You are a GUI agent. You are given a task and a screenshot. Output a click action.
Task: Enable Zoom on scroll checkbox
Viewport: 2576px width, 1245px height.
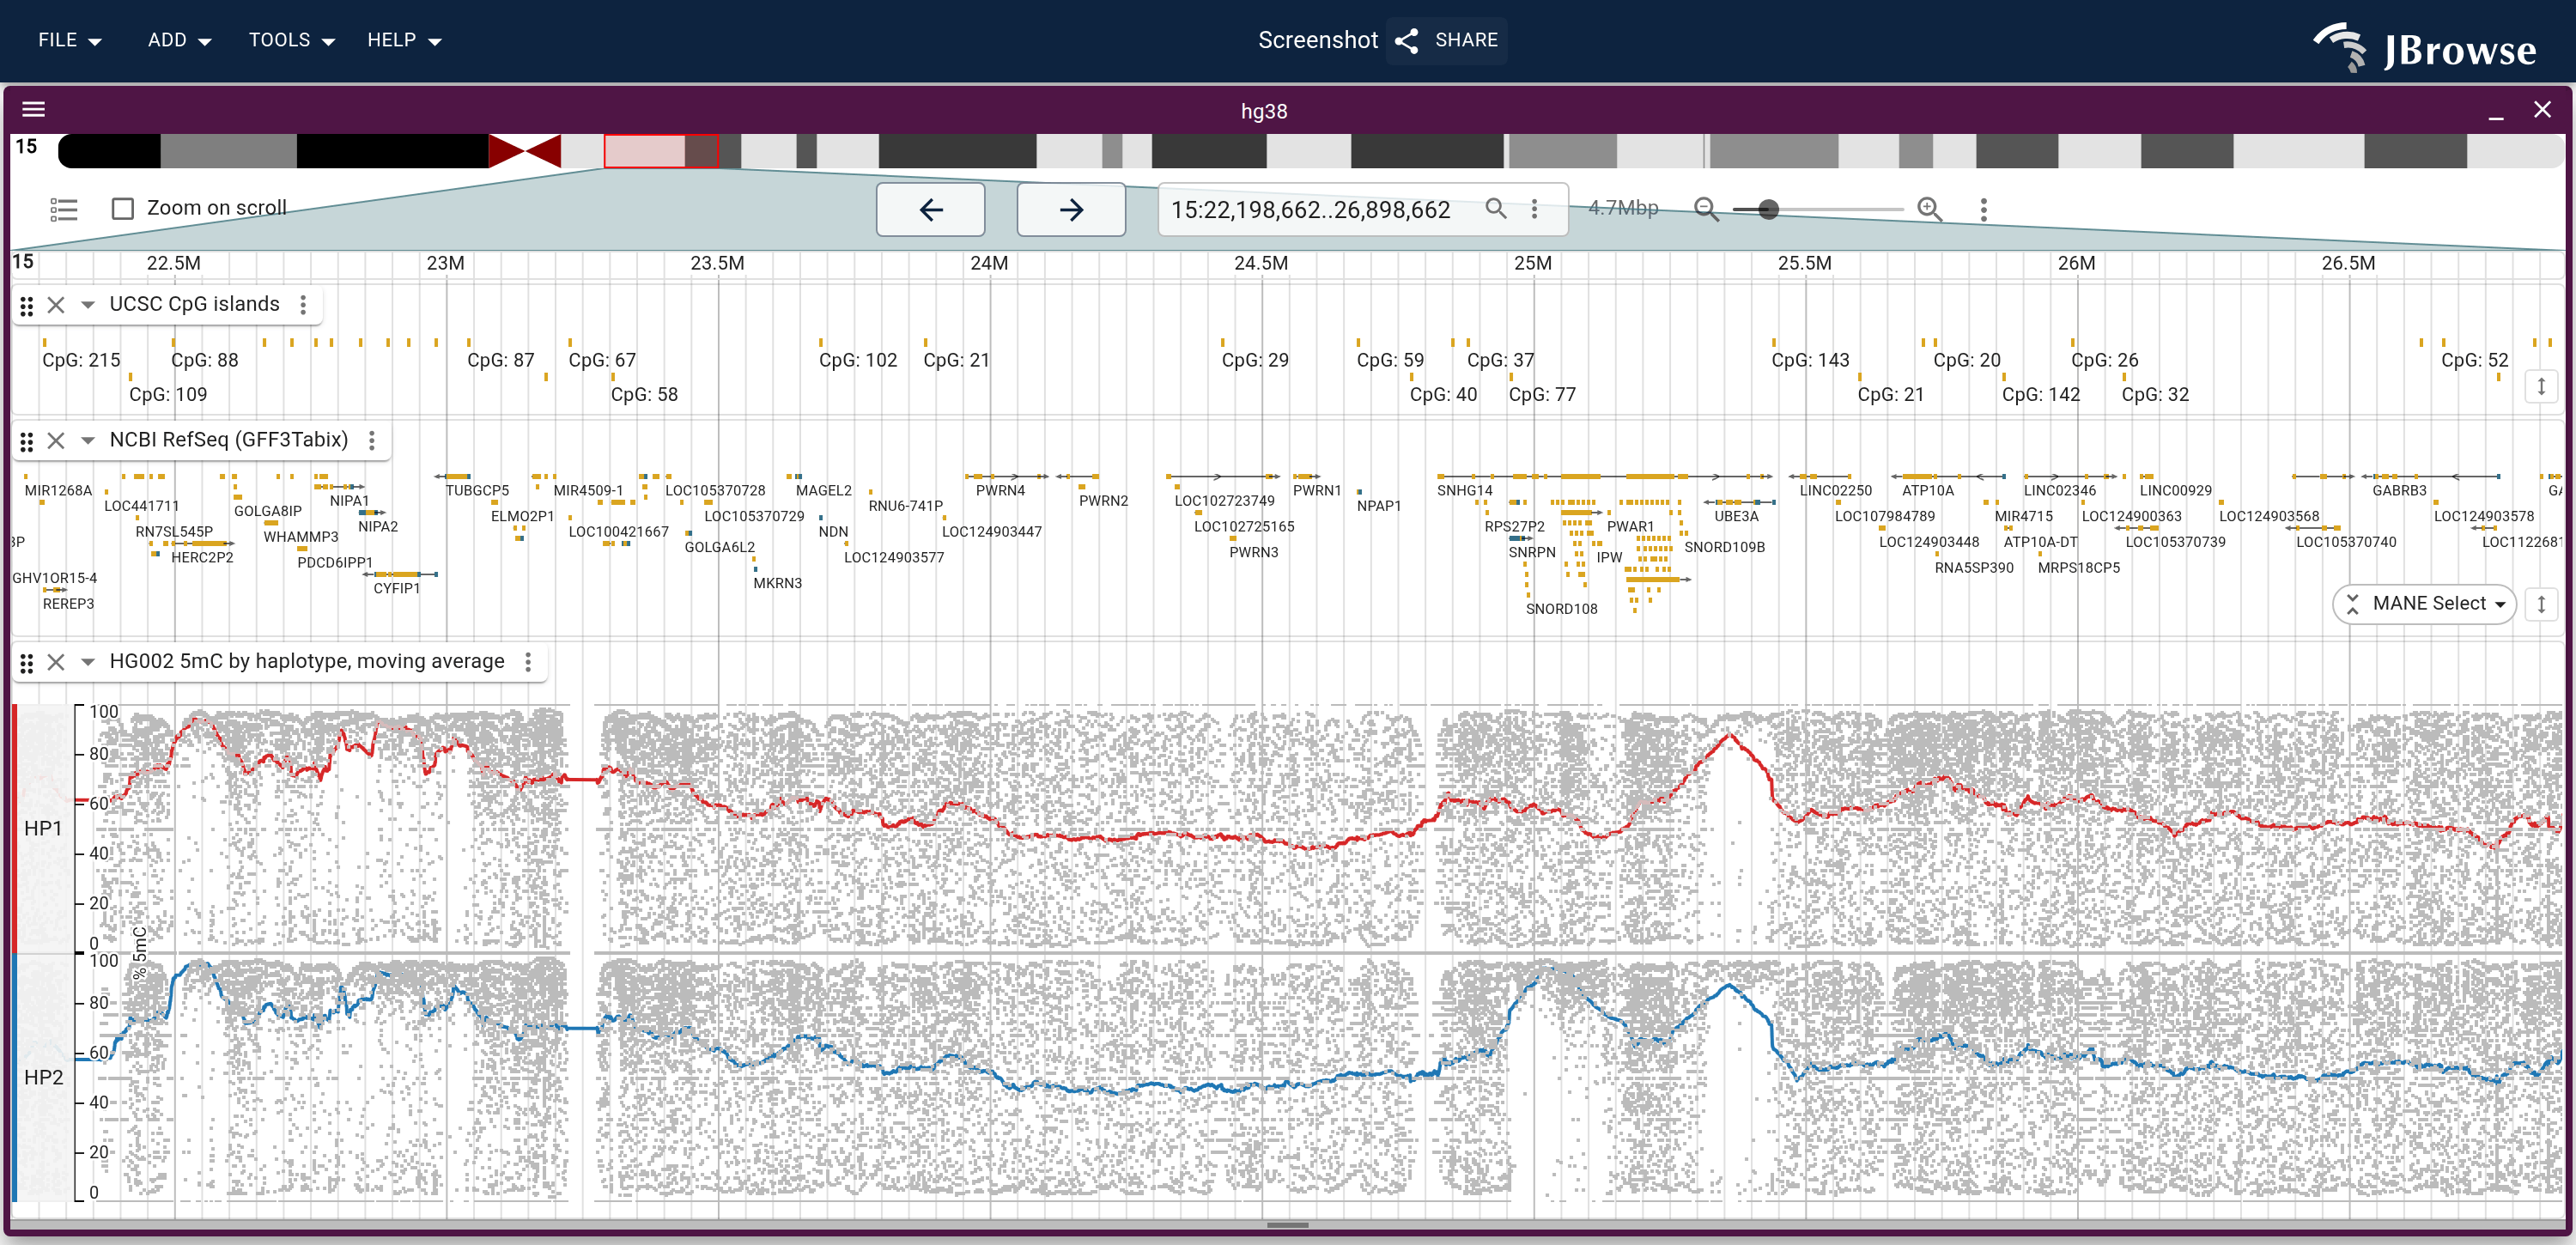(x=123, y=208)
